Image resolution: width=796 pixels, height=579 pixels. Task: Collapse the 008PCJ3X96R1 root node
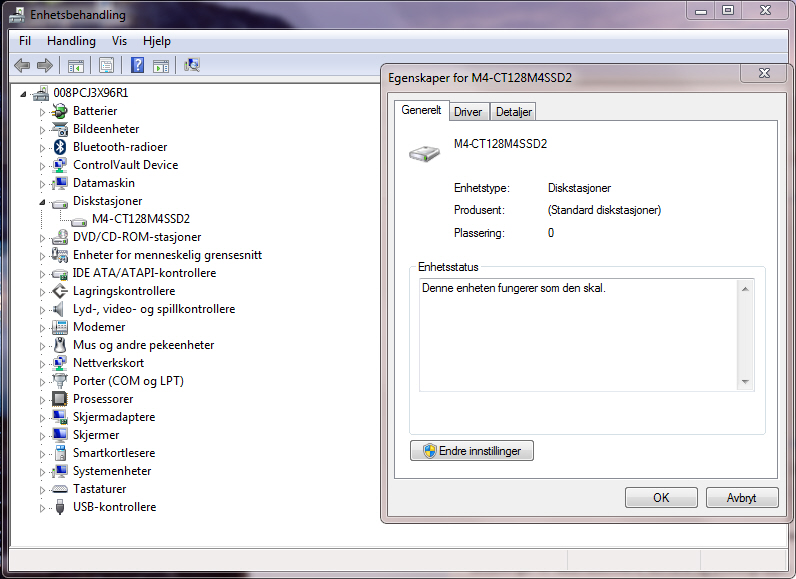click(23, 94)
